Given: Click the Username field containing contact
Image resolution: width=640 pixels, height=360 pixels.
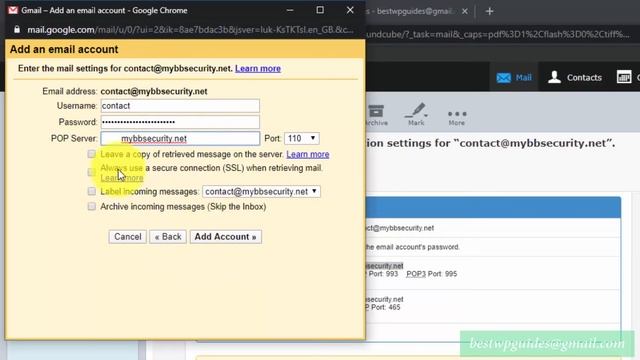Looking at the screenshot, I should [180, 106].
